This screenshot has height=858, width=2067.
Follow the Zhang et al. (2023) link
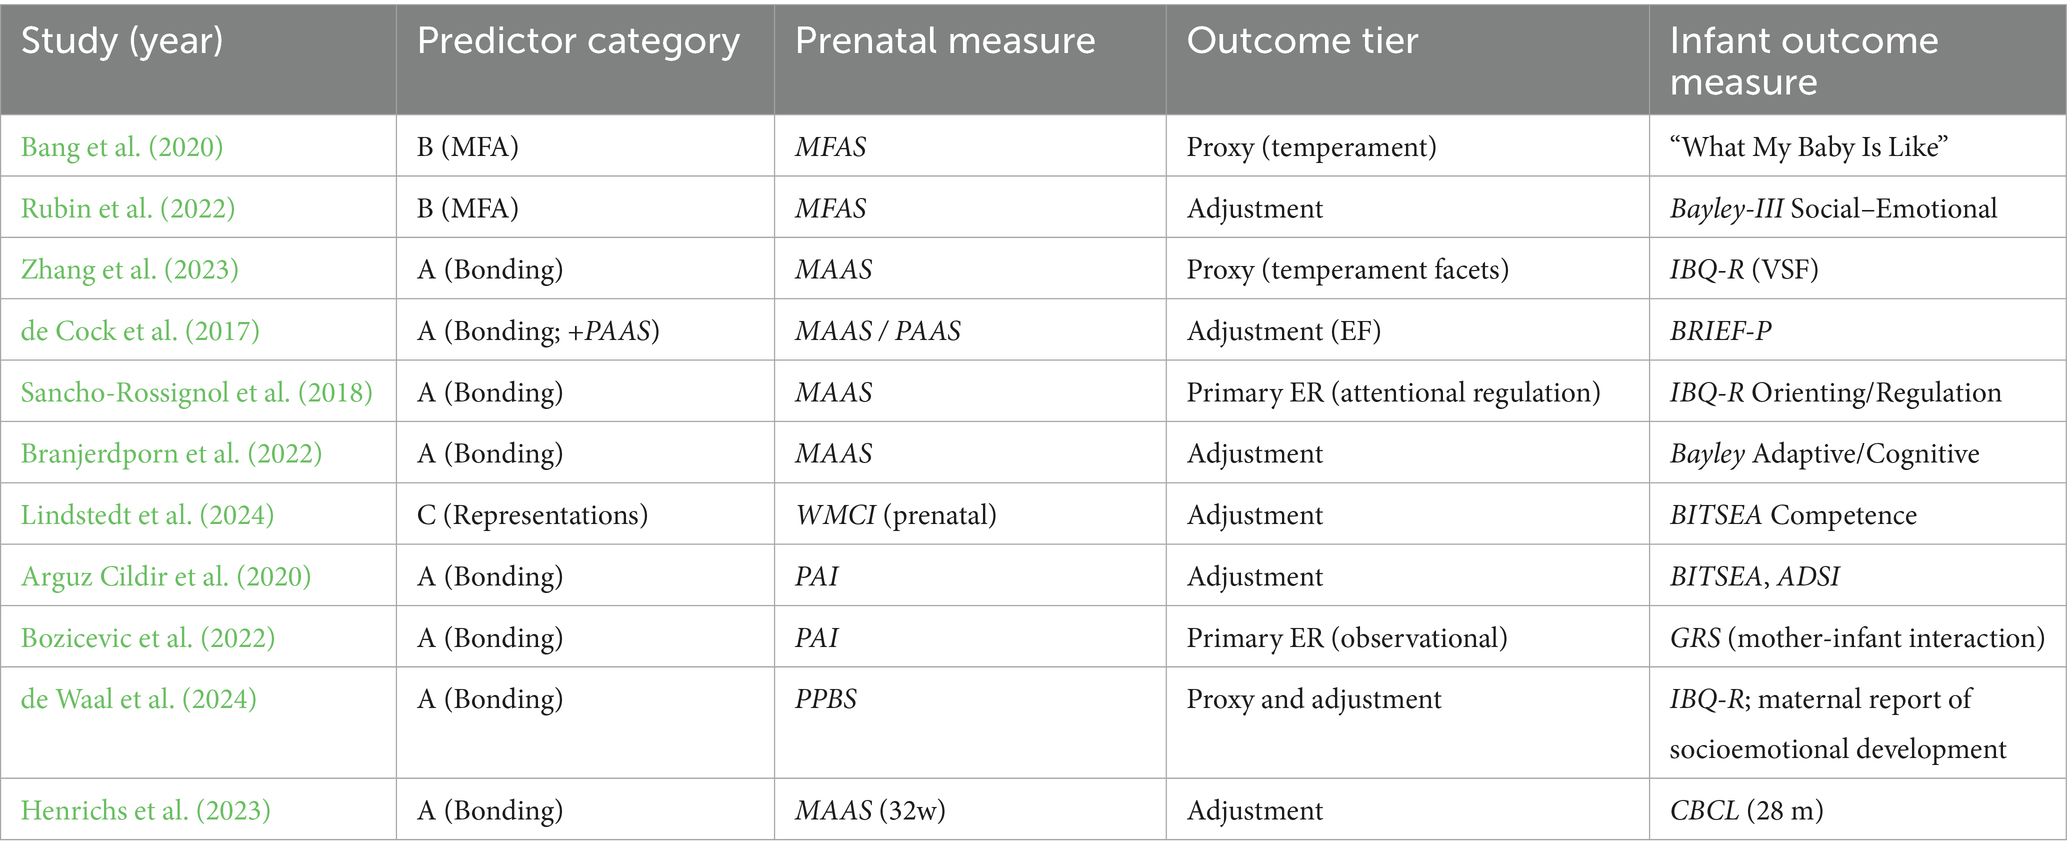click(130, 270)
